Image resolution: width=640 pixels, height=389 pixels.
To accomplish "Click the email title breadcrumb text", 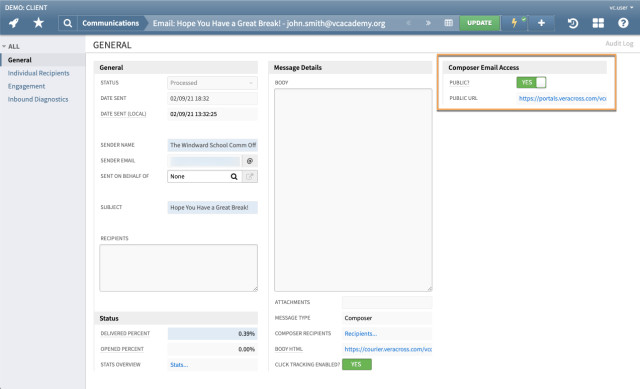I will coord(269,23).
